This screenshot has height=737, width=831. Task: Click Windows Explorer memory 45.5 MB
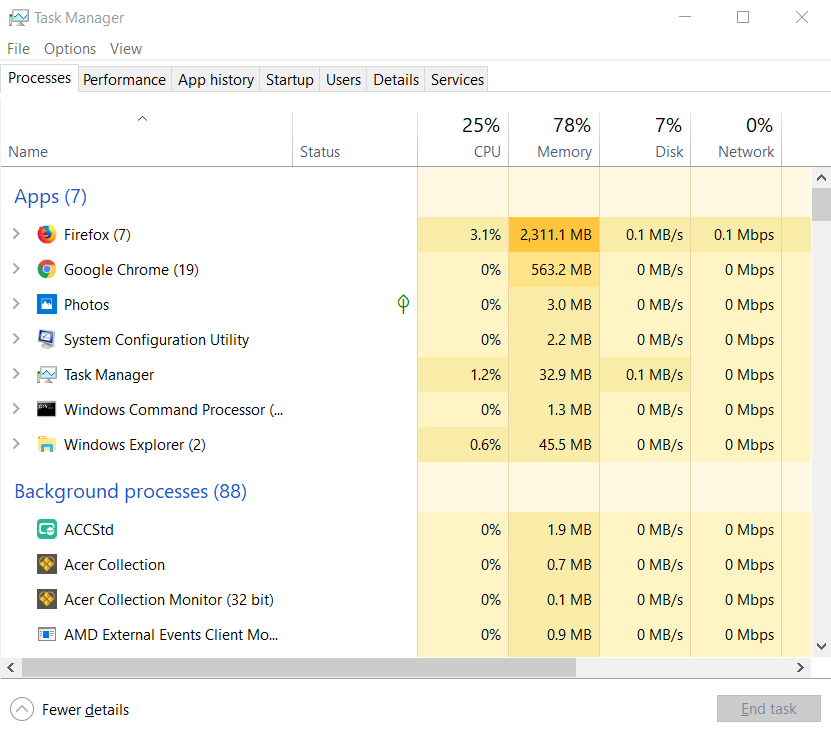pos(565,445)
